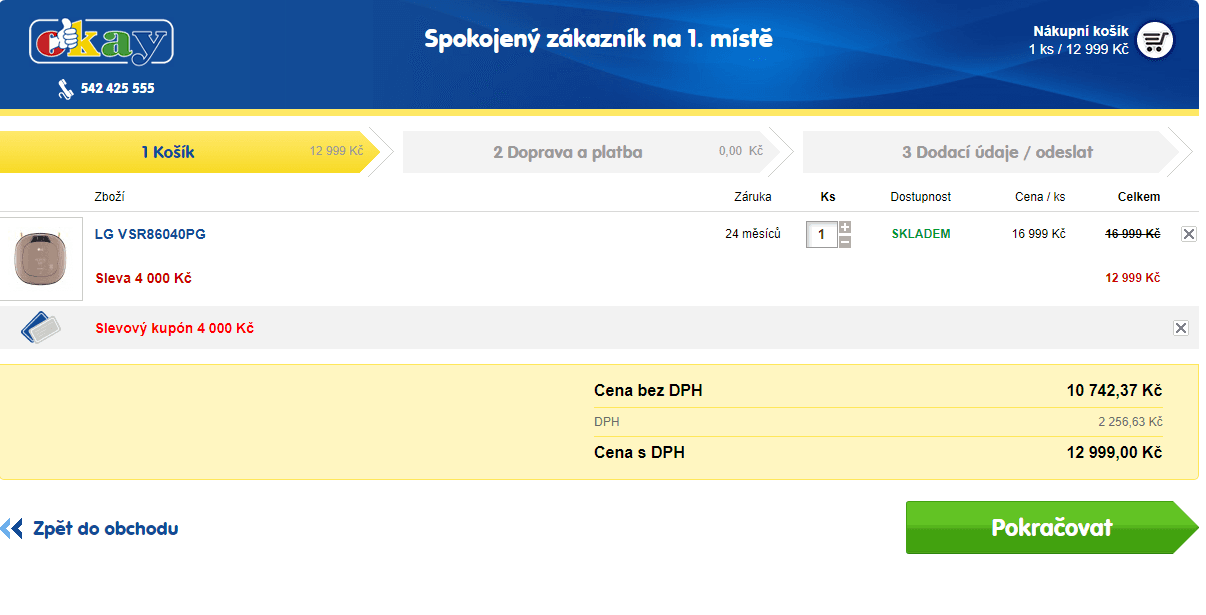
Task: Click the Slevový kupón 4 000 Kč text
Action: pyautogui.click(x=174, y=328)
